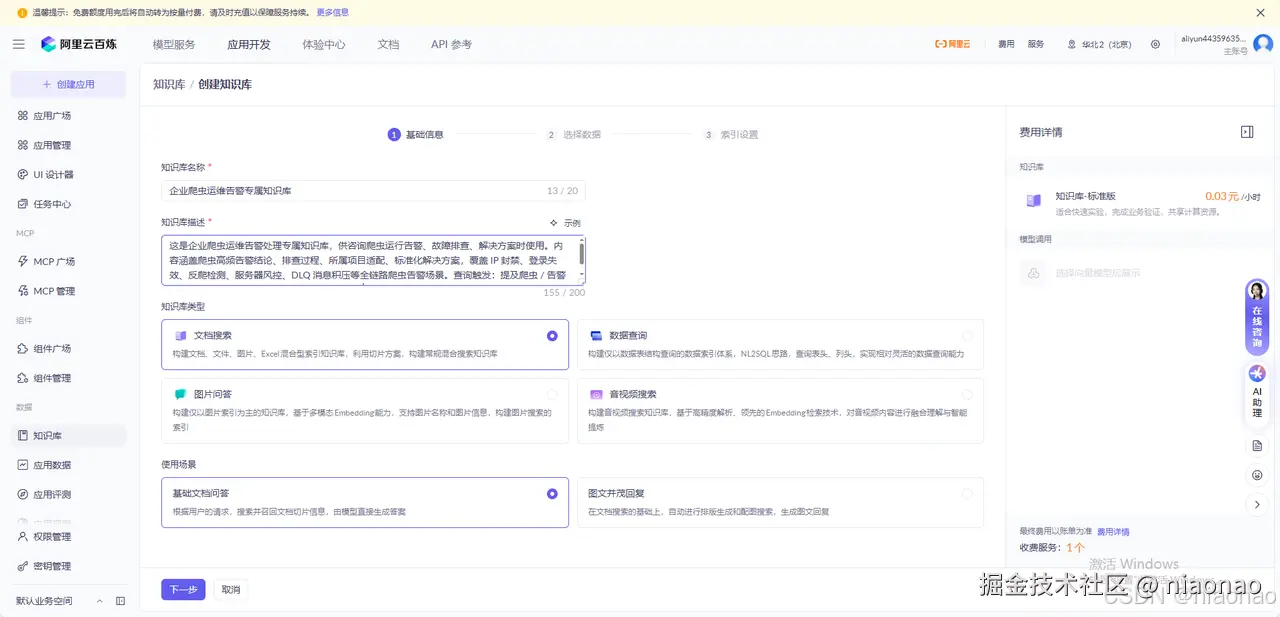Open the 模型服务 menu

click(x=172, y=44)
